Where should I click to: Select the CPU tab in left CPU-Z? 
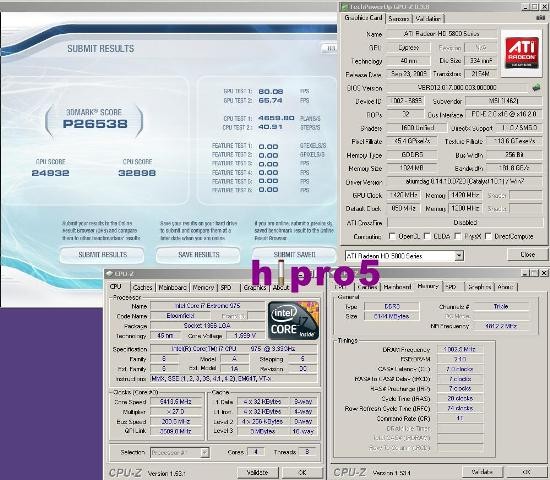click(116, 287)
